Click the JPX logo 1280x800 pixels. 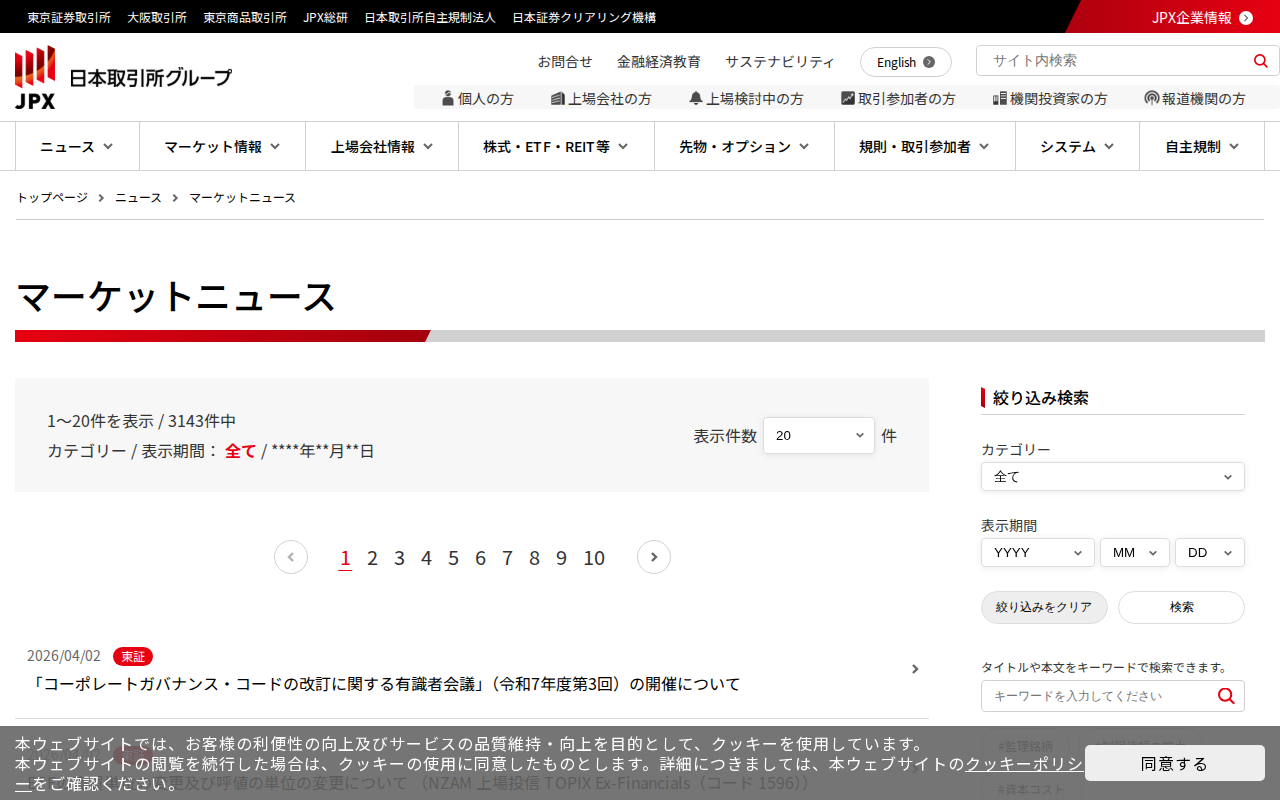pyautogui.click(x=123, y=77)
